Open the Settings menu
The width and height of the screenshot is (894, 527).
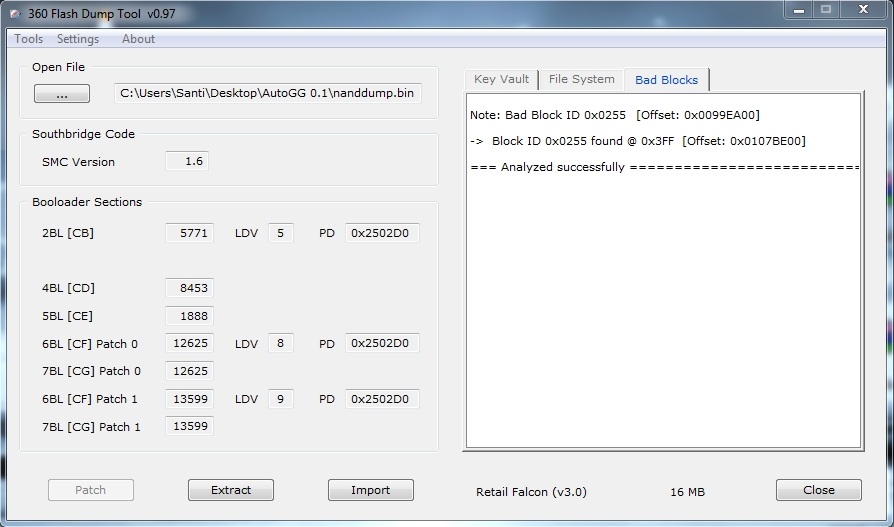tap(78, 39)
